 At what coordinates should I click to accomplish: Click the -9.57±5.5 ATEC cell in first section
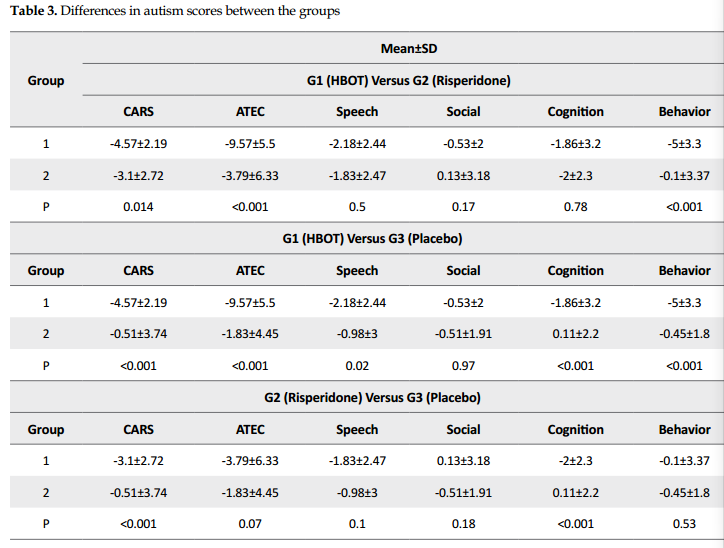pos(250,144)
